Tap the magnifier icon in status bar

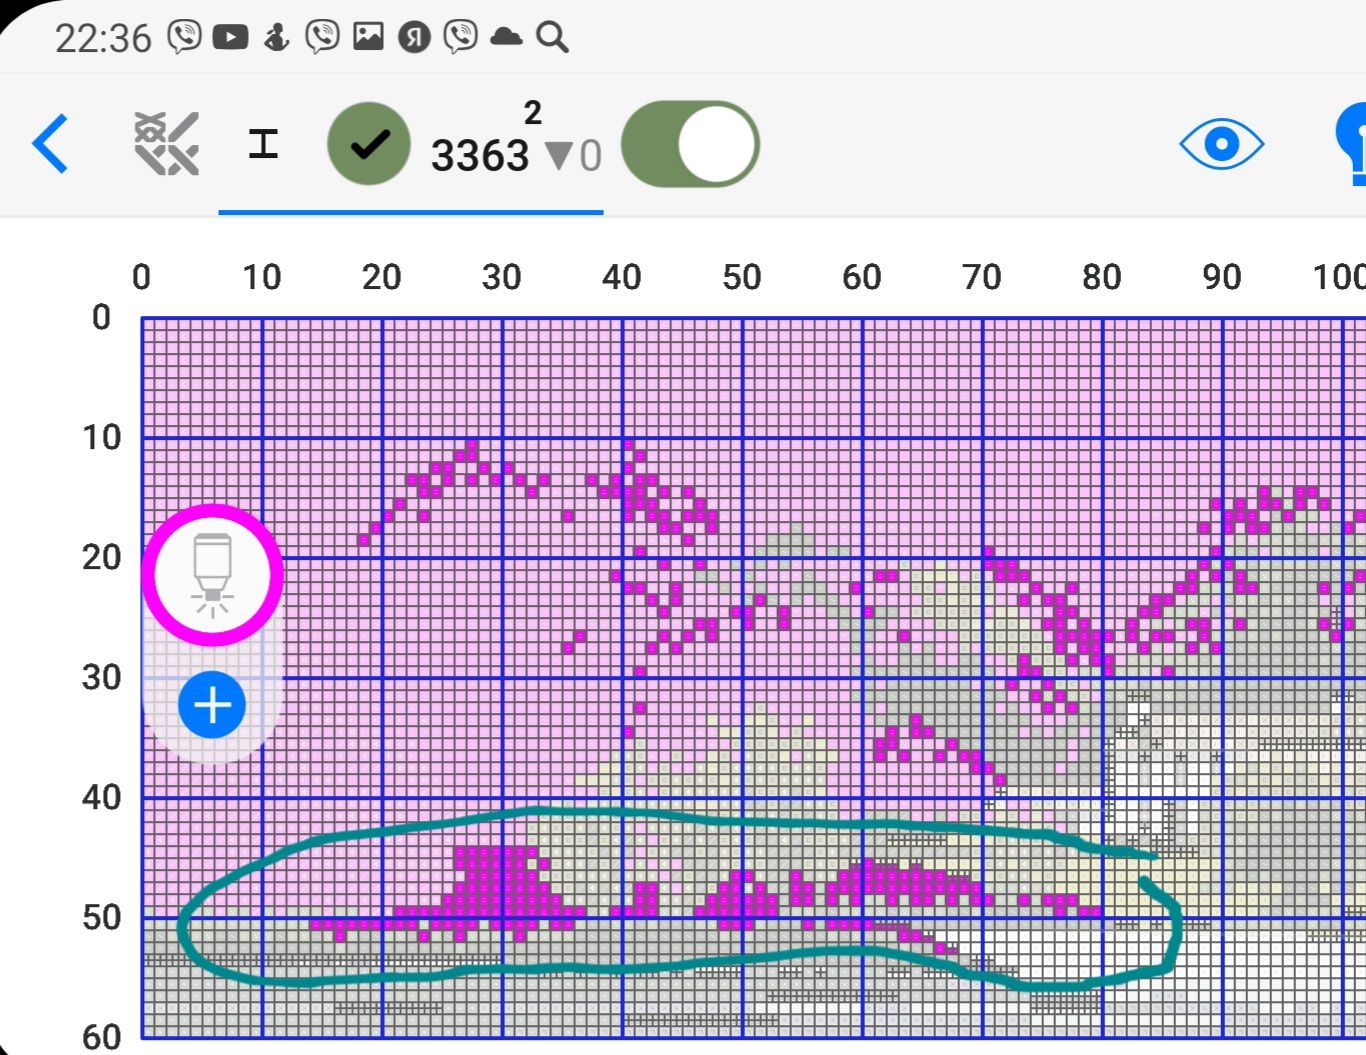click(x=552, y=38)
